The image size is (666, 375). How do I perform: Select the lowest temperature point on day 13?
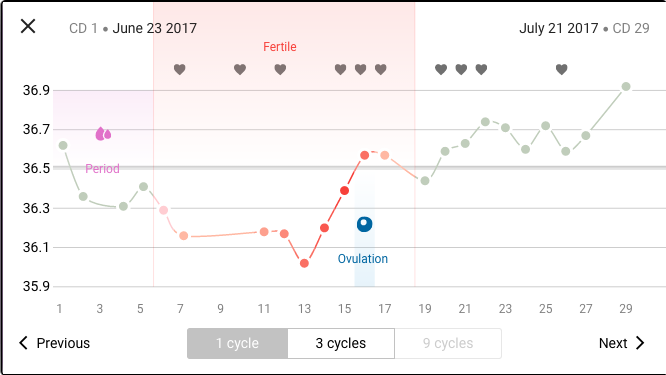click(x=304, y=263)
